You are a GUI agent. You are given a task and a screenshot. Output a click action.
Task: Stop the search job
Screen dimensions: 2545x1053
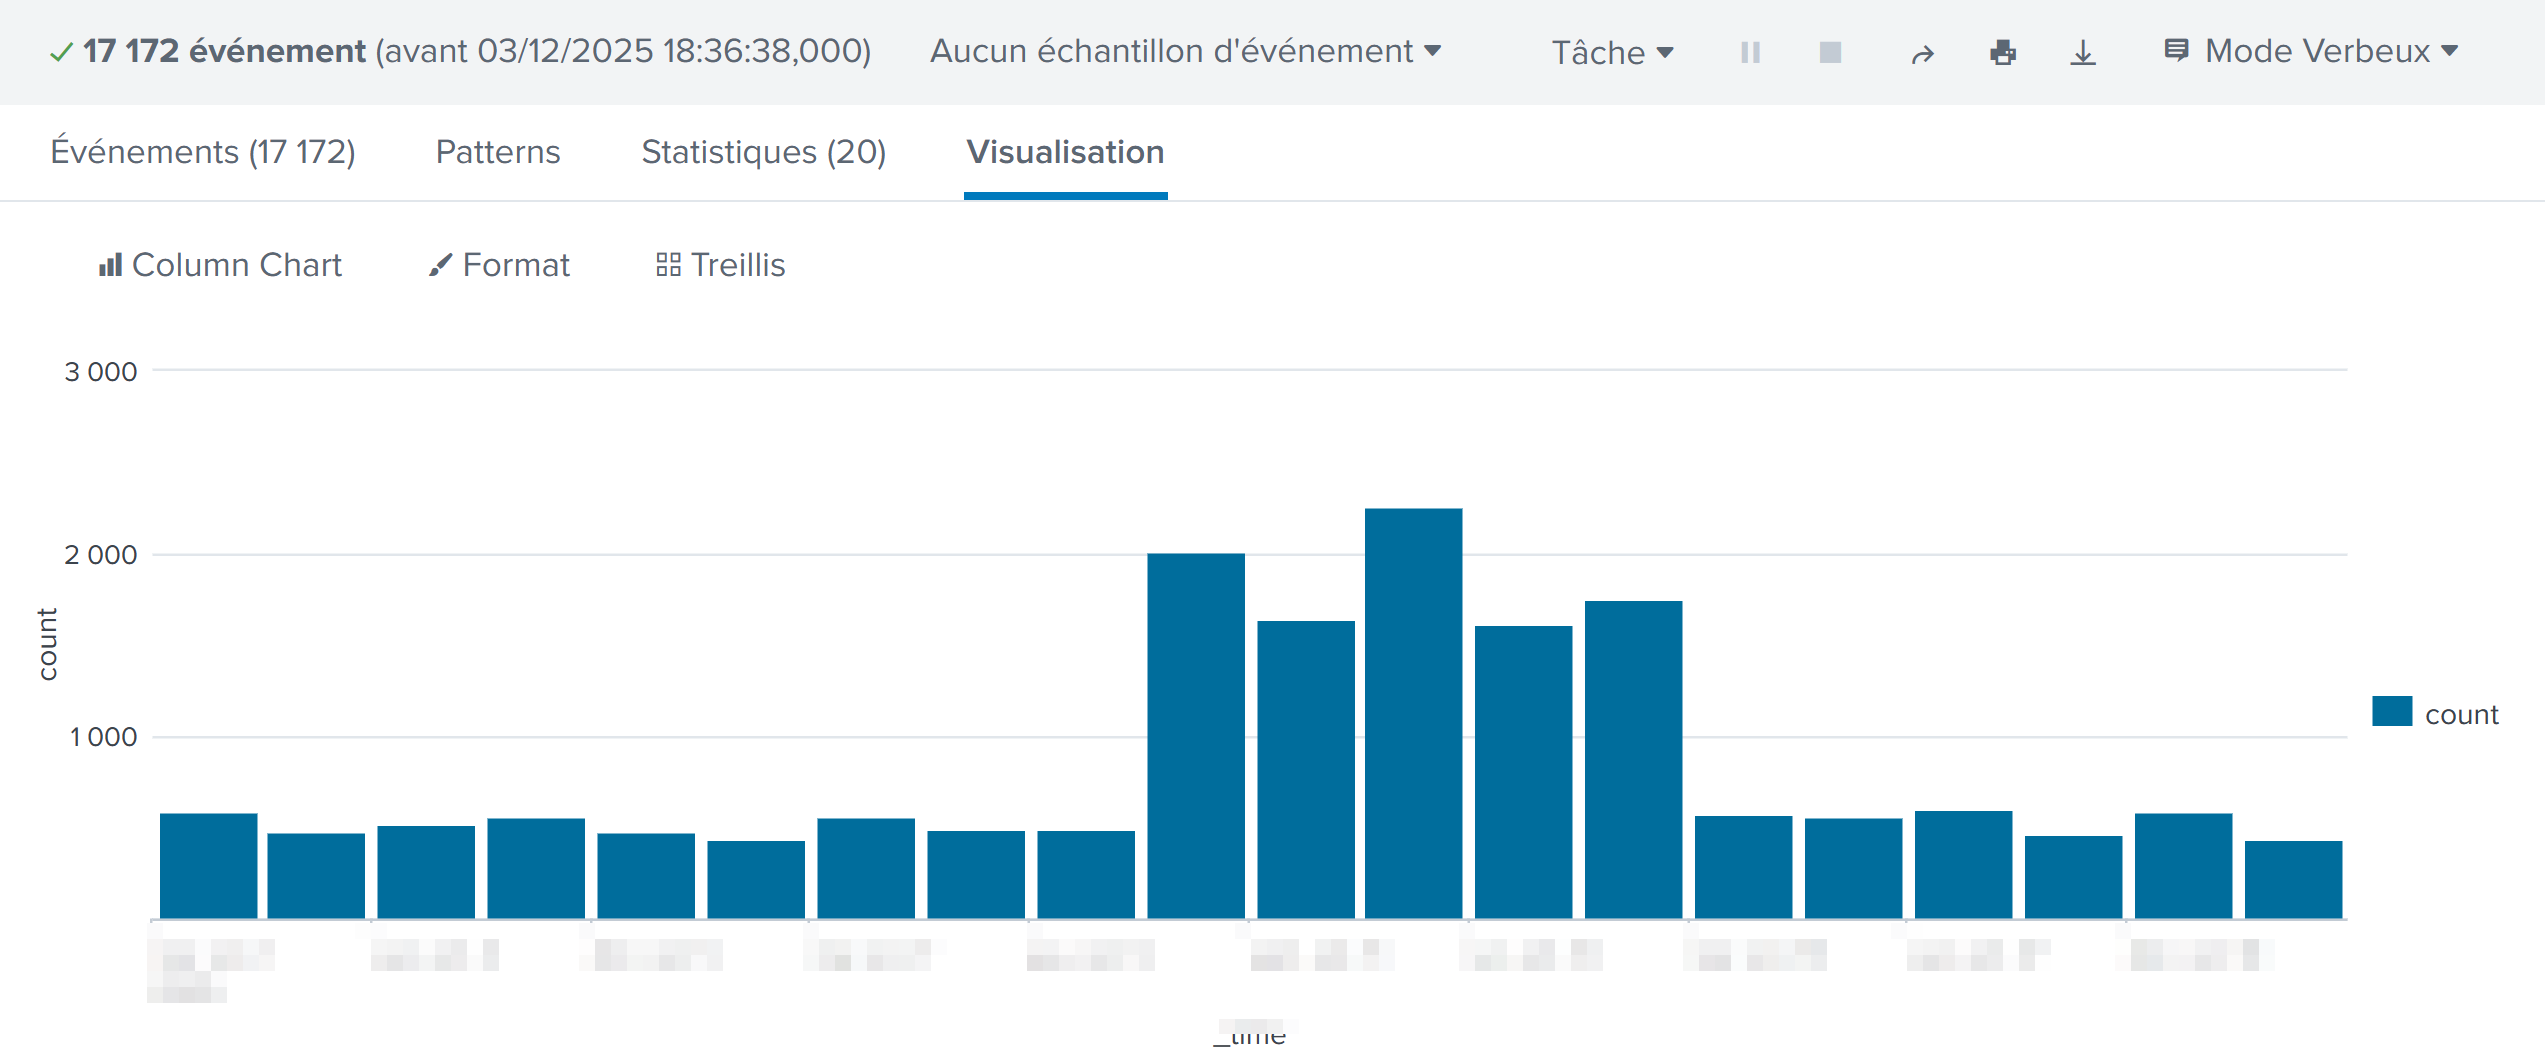pos(1829,52)
